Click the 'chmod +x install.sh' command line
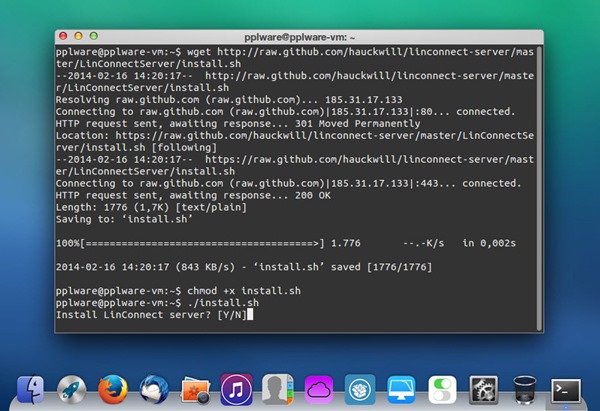The width and height of the screenshot is (600, 411). 178,291
